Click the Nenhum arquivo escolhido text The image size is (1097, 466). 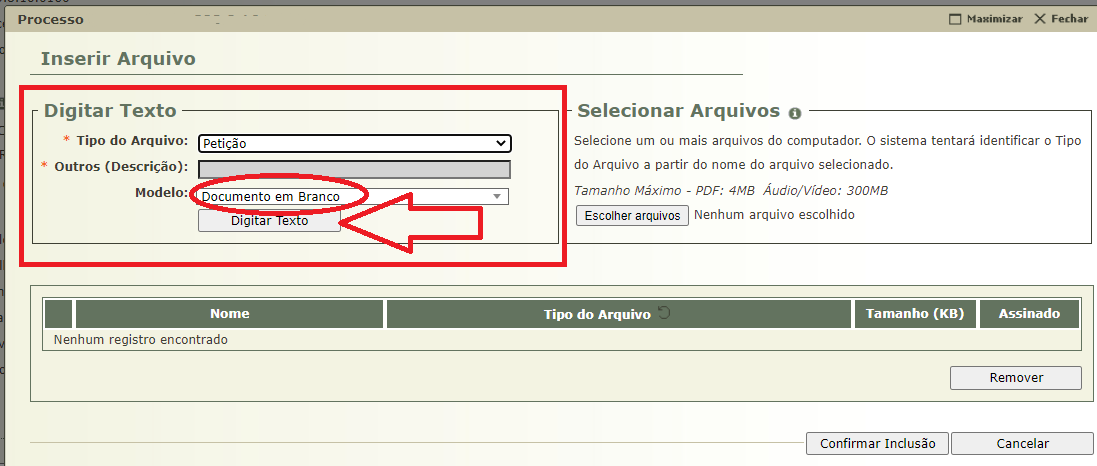(774, 215)
